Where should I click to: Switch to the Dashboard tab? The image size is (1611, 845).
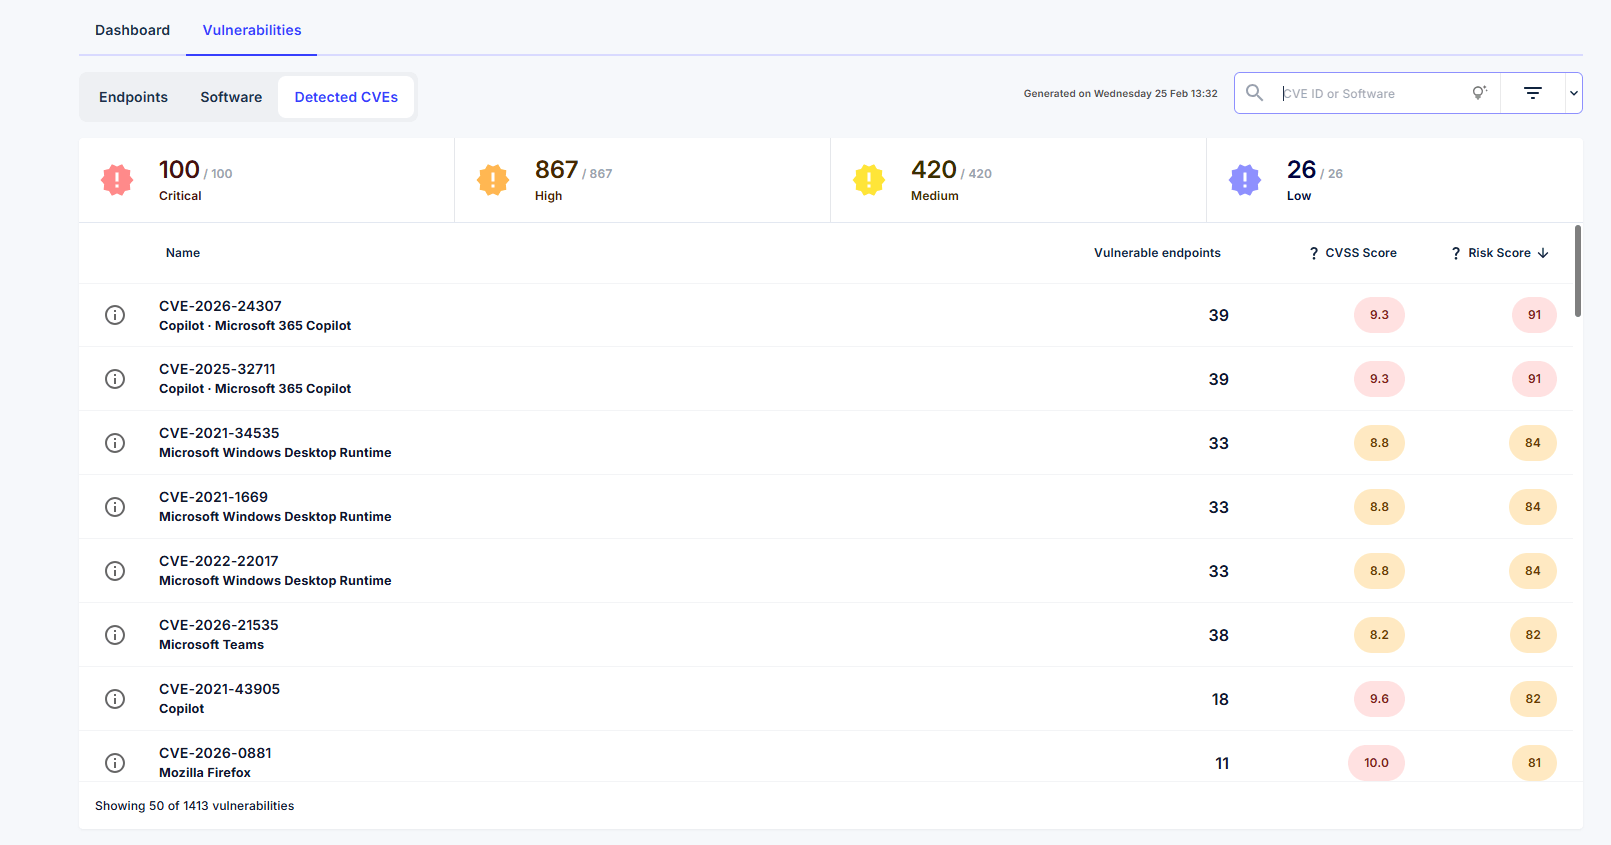(x=132, y=30)
